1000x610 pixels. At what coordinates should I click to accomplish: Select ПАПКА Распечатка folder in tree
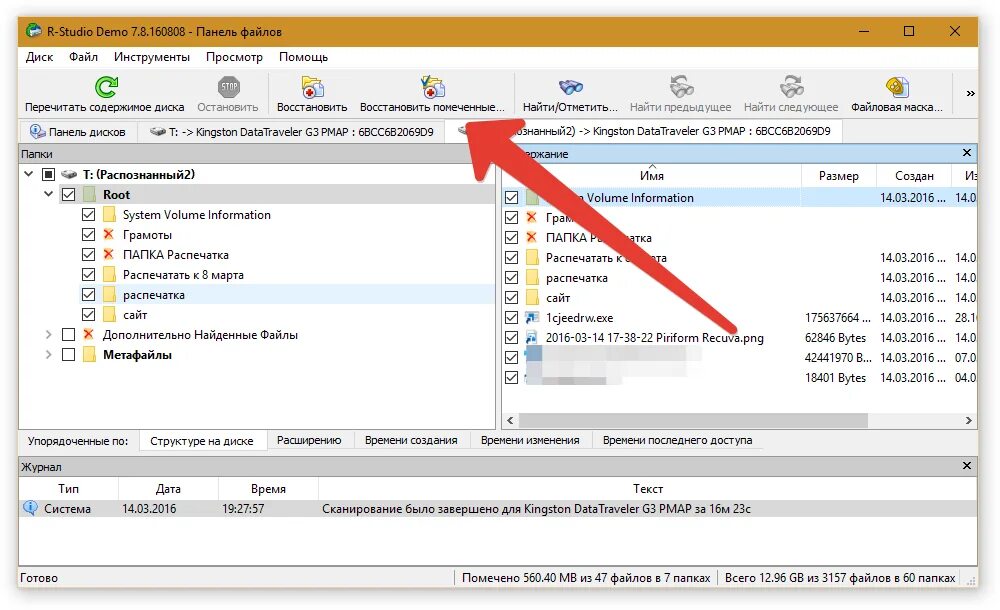click(175, 255)
